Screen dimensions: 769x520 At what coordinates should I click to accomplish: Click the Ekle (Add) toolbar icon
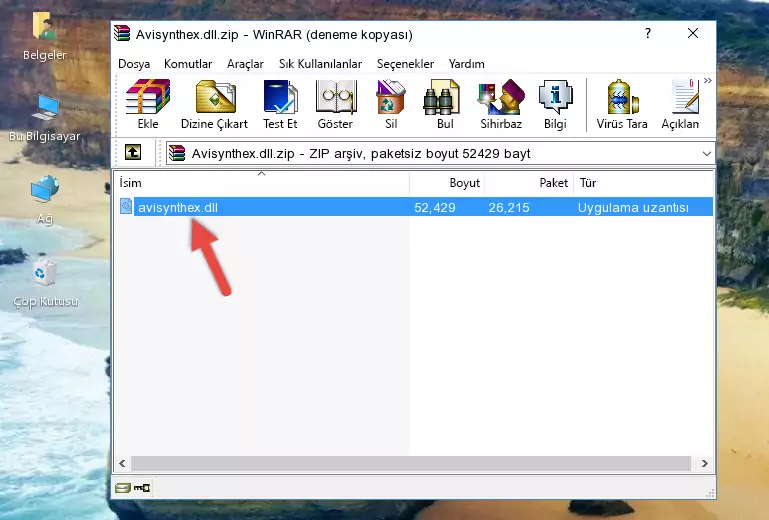(148, 104)
